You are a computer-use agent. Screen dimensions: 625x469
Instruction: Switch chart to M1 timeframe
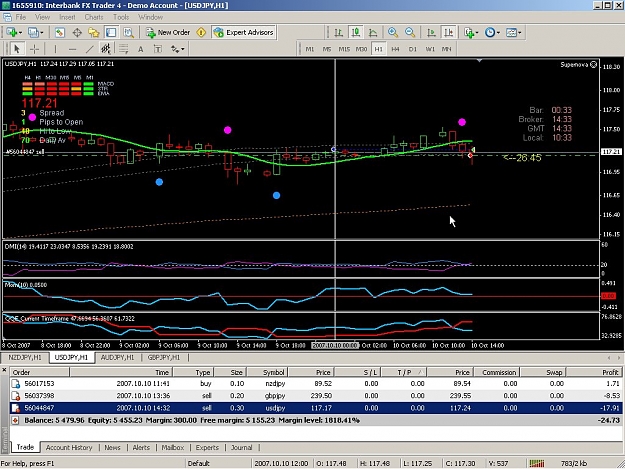(310, 49)
